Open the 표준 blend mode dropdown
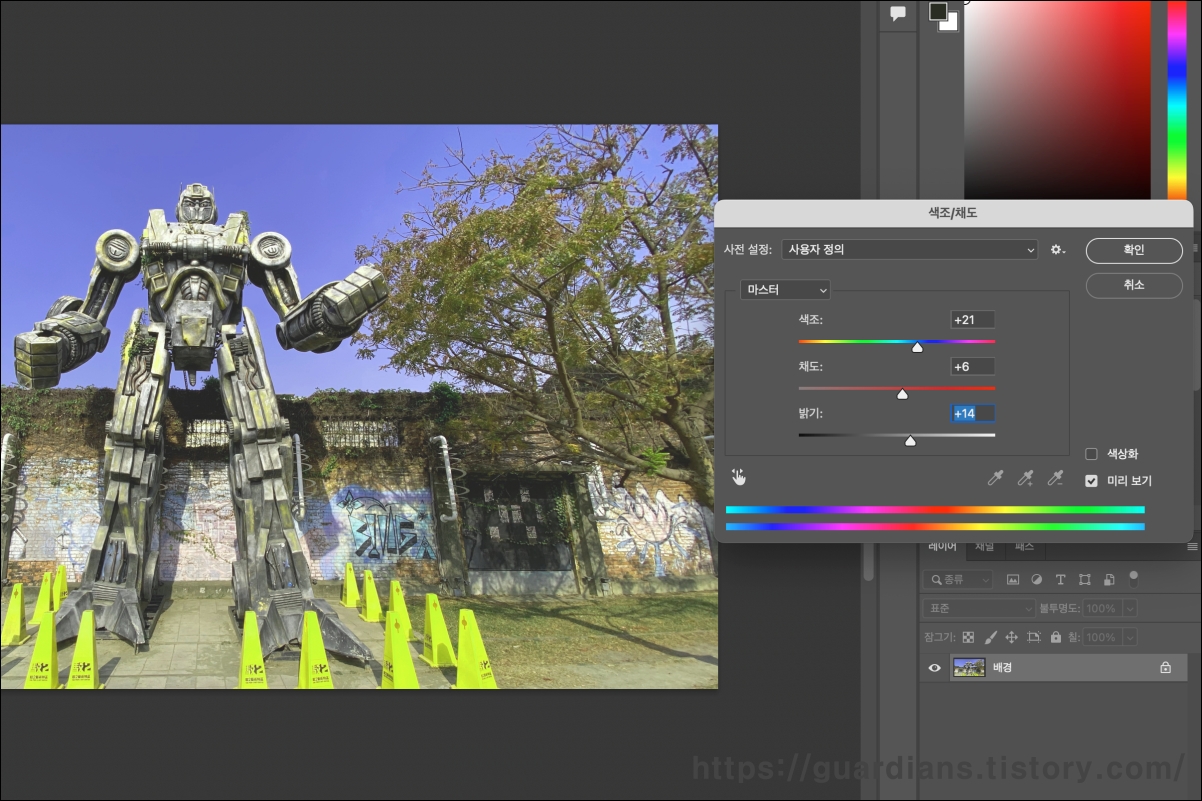The height and width of the screenshot is (801, 1202). pos(979,608)
